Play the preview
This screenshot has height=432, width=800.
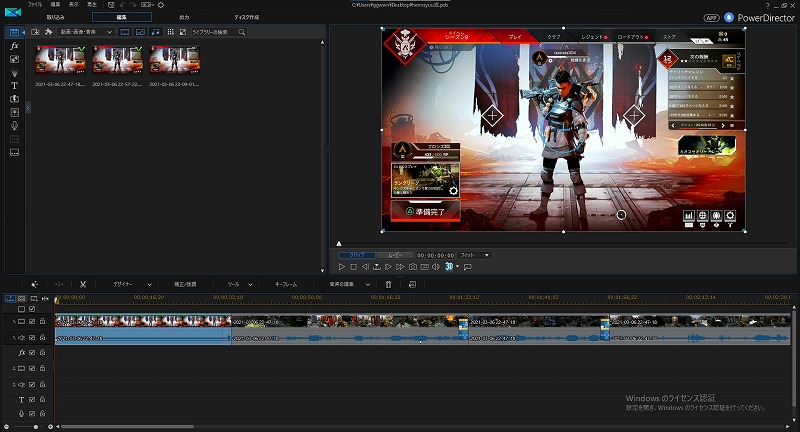341,267
